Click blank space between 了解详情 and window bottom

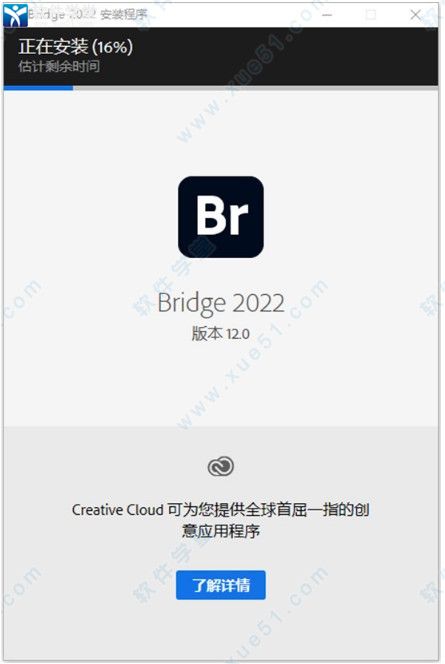coord(221,629)
